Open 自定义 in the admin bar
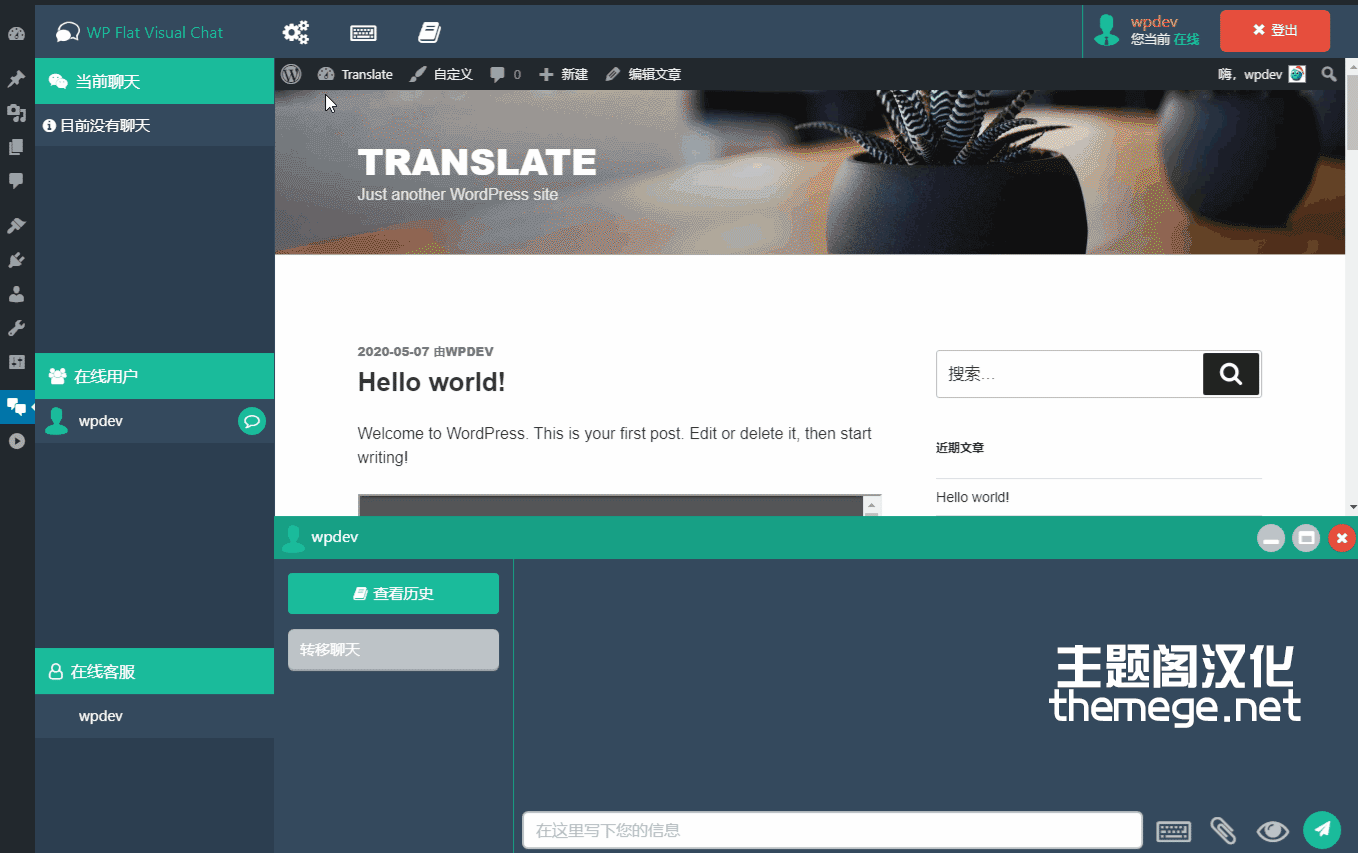This screenshot has width=1358, height=853. (441, 74)
